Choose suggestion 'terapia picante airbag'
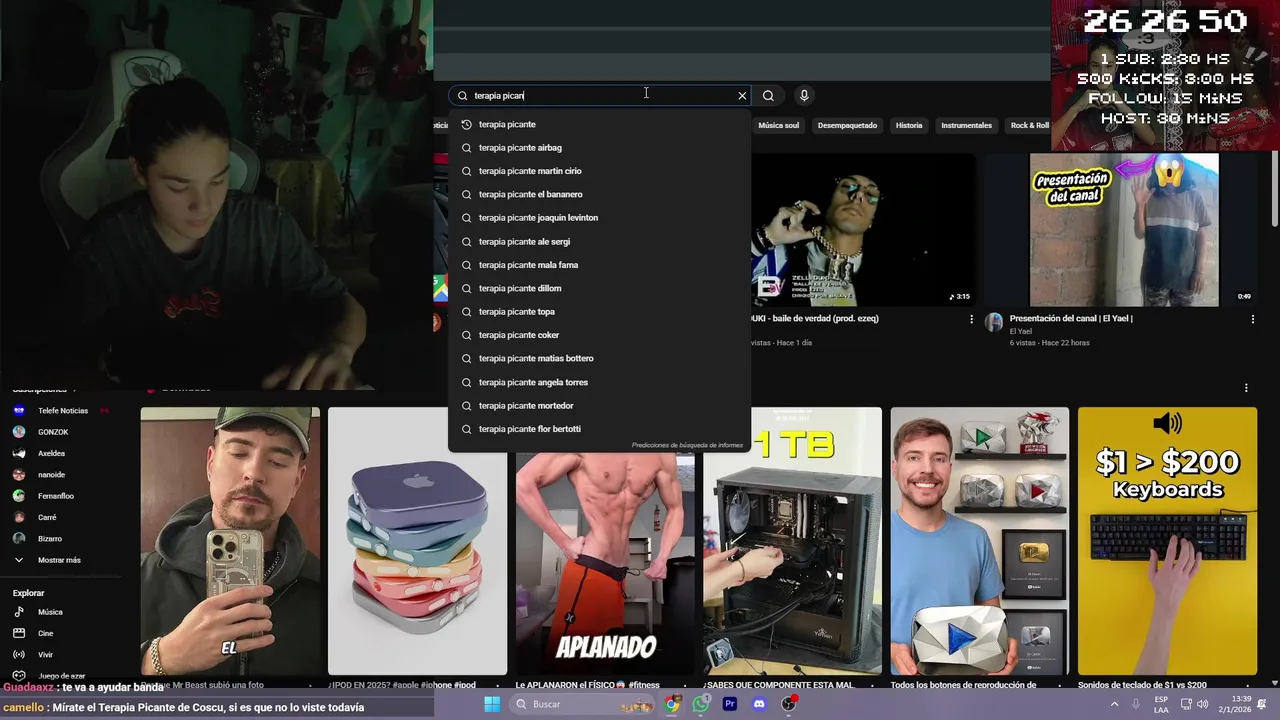Image resolution: width=1280 pixels, height=720 pixels. pos(599,148)
